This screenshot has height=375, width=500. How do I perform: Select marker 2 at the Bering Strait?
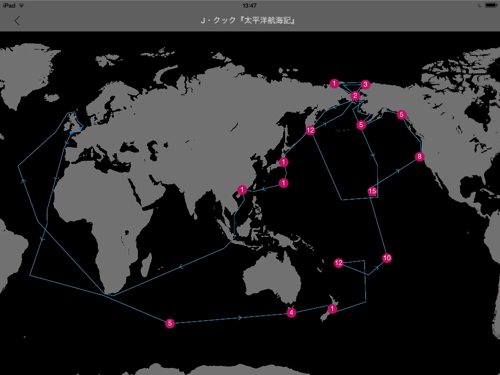(355, 96)
